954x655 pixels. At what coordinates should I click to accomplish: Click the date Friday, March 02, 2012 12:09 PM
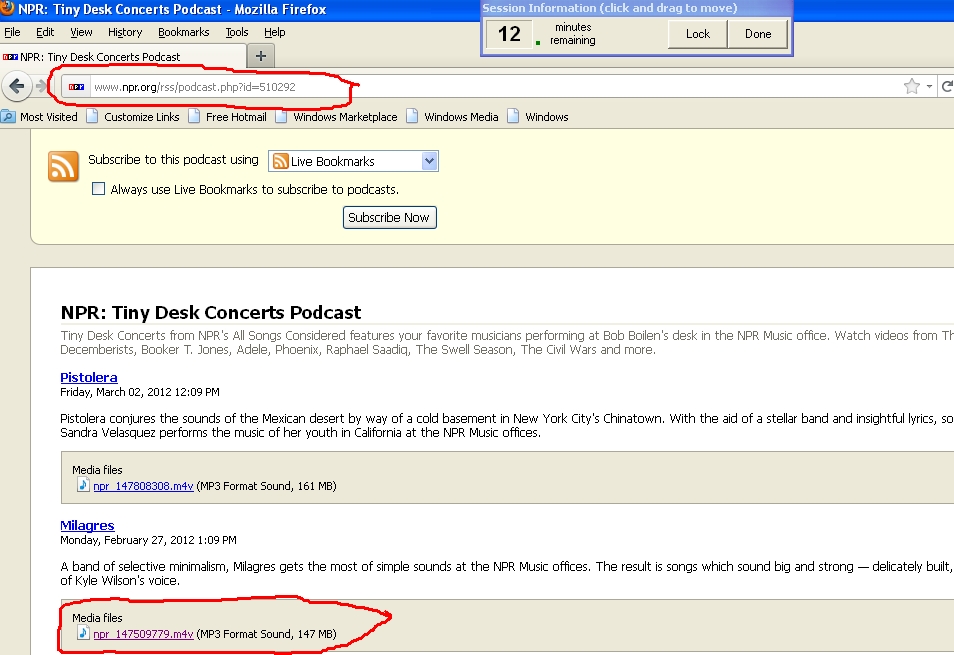(x=140, y=392)
